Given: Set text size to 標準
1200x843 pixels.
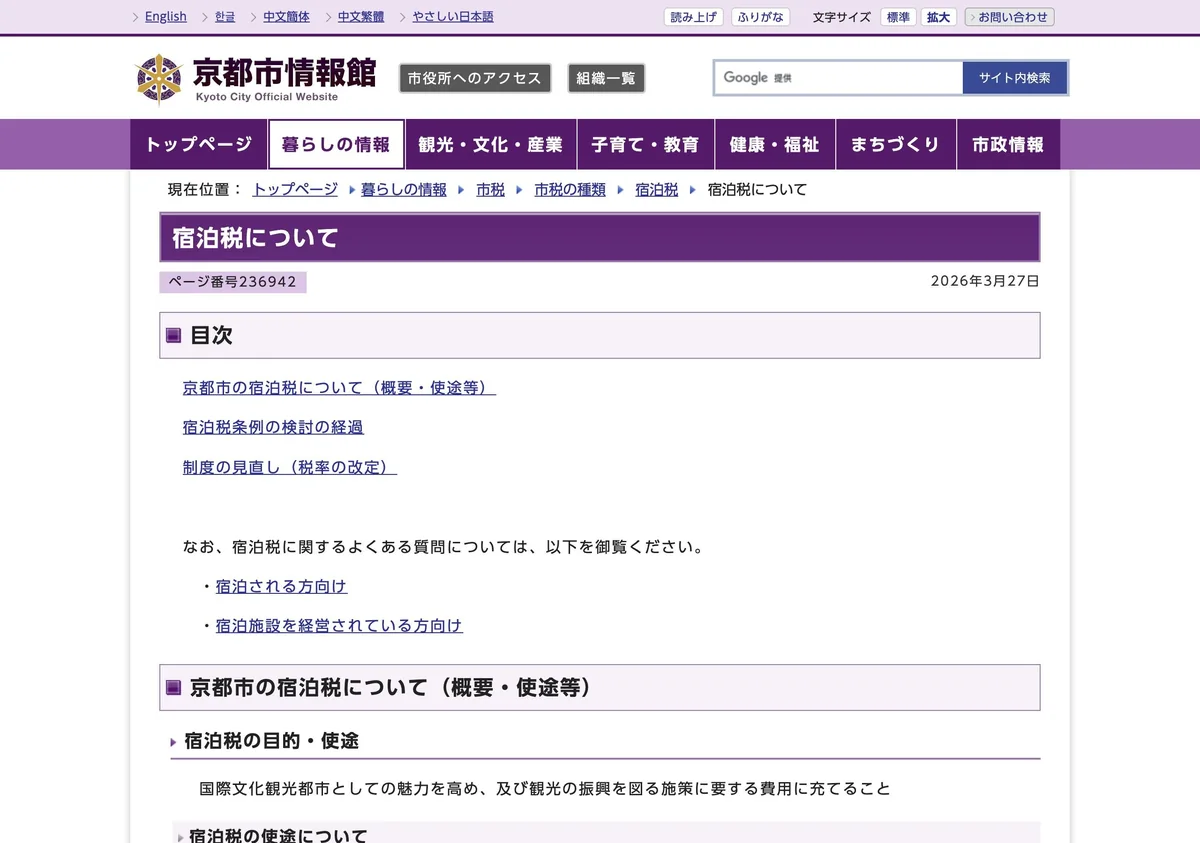Looking at the screenshot, I should coord(897,17).
